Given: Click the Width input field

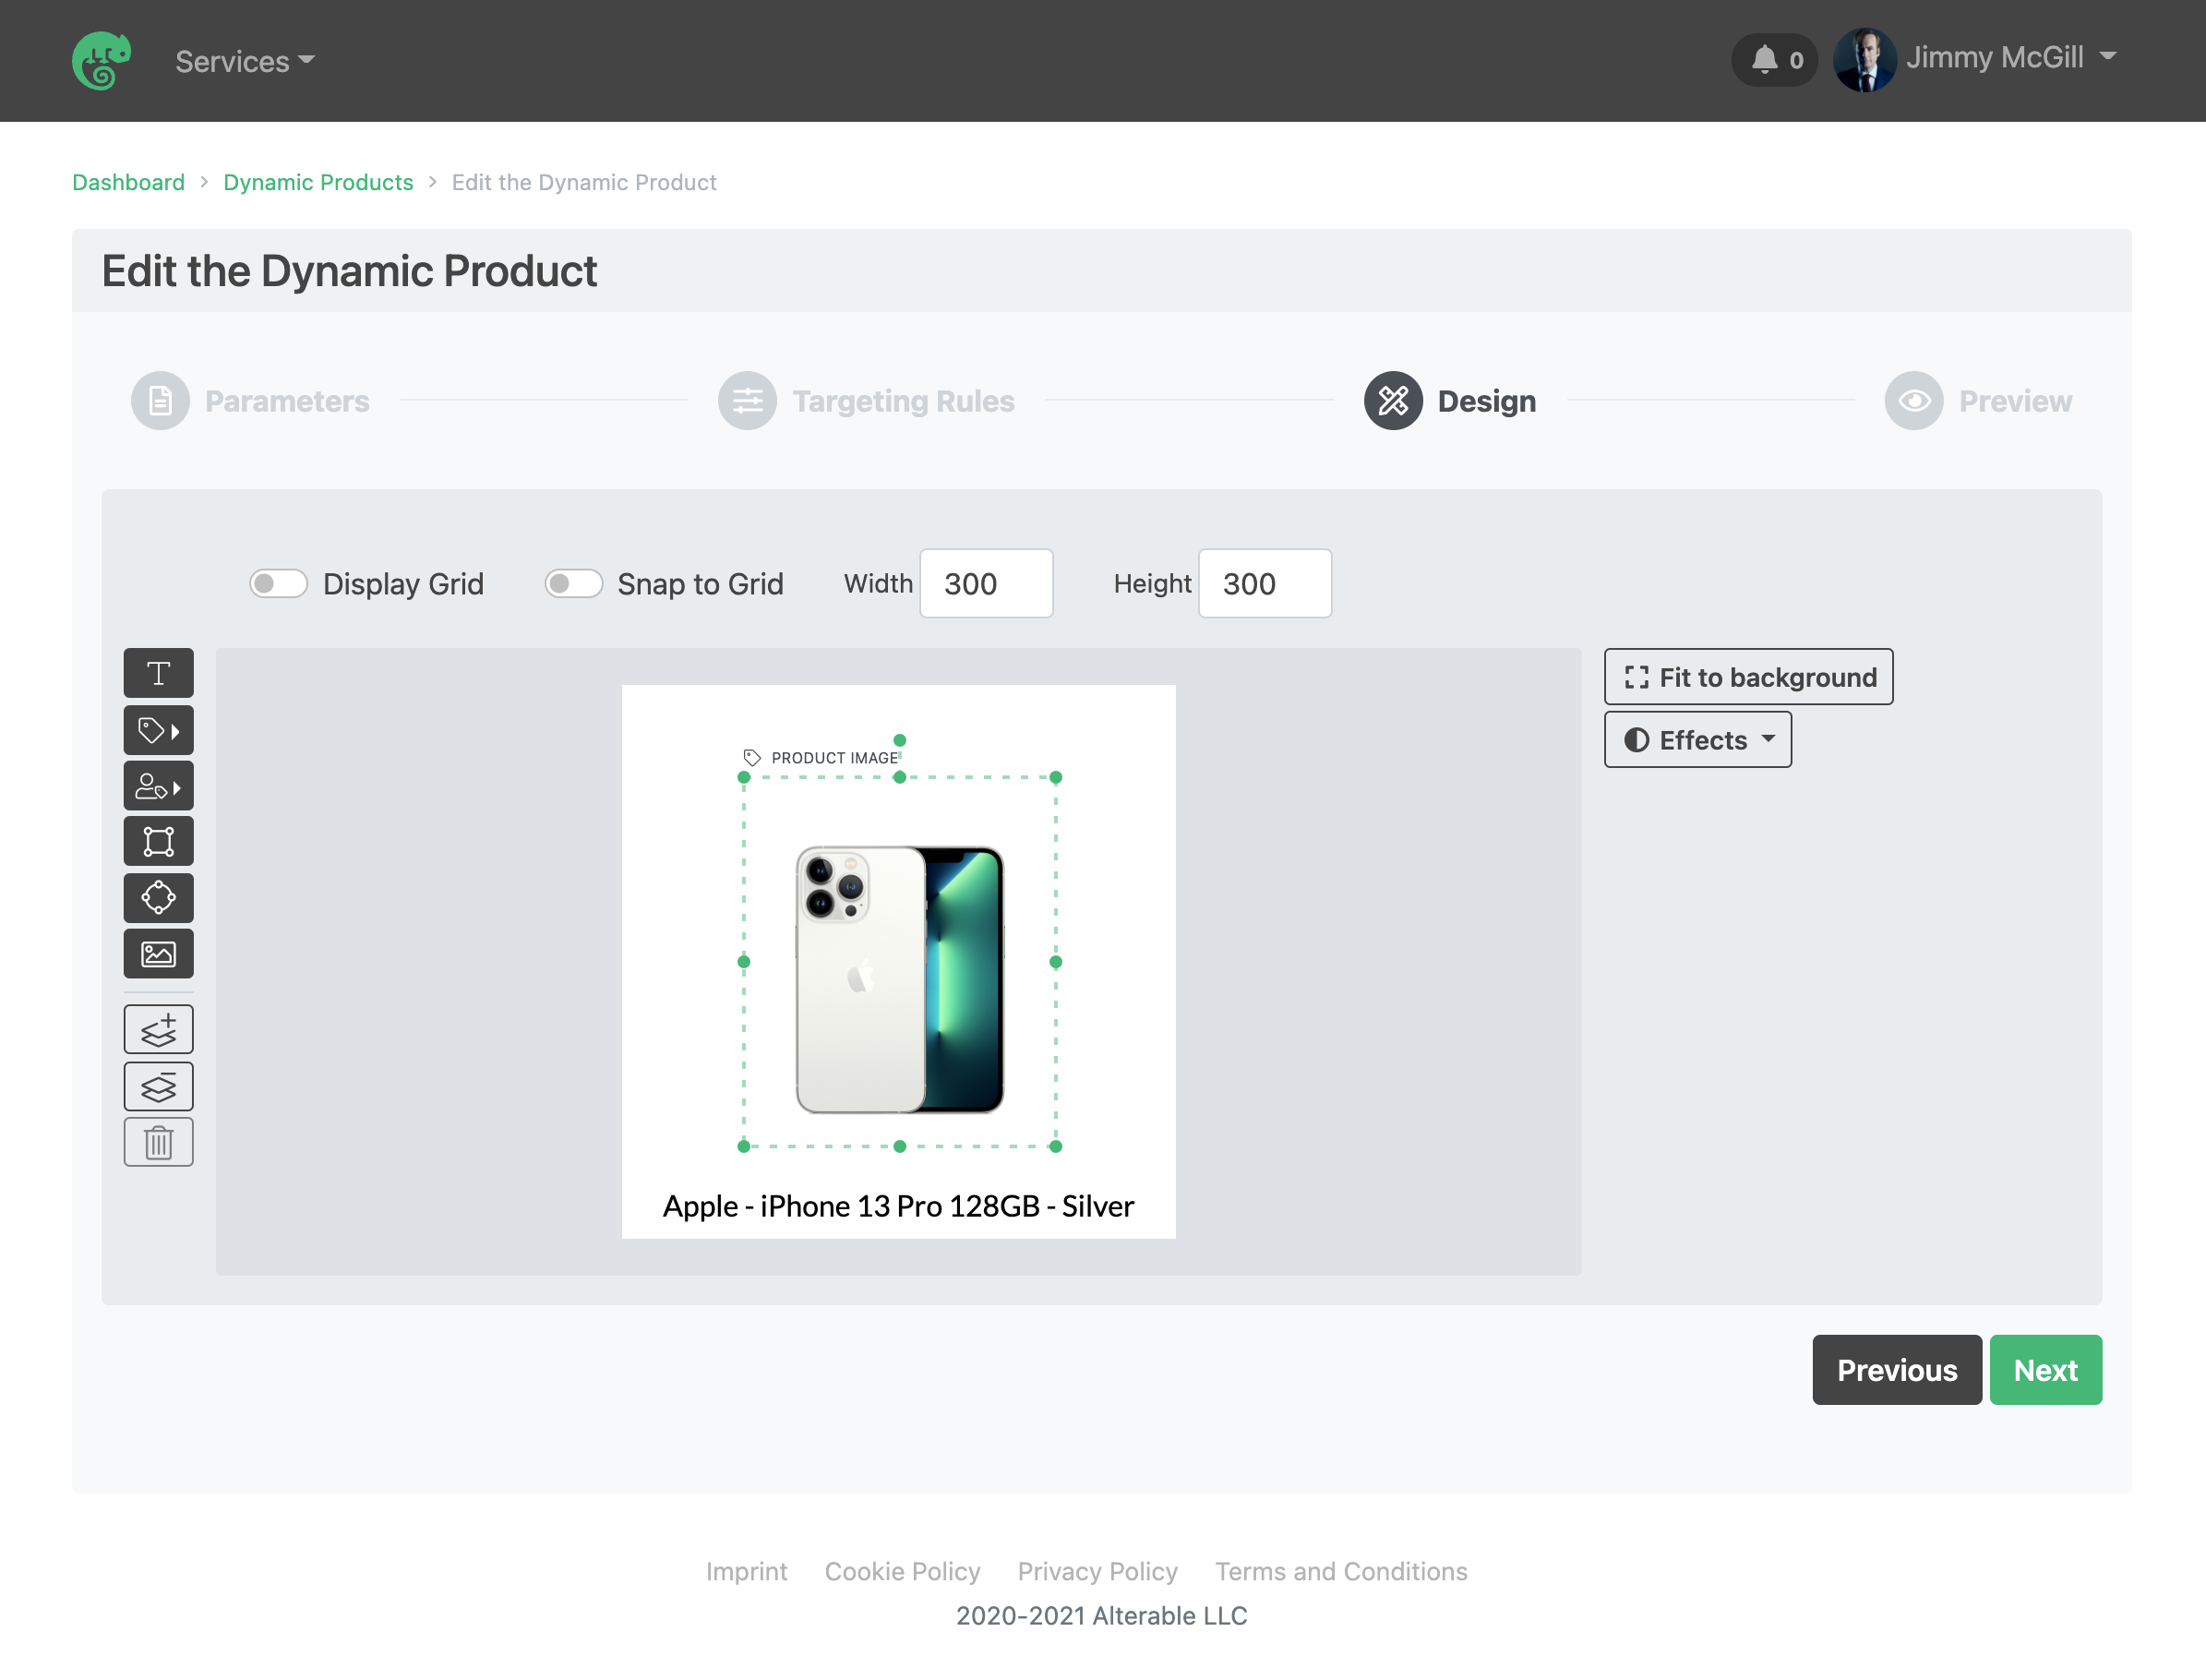Looking at the screenshot, I should 986,583.
